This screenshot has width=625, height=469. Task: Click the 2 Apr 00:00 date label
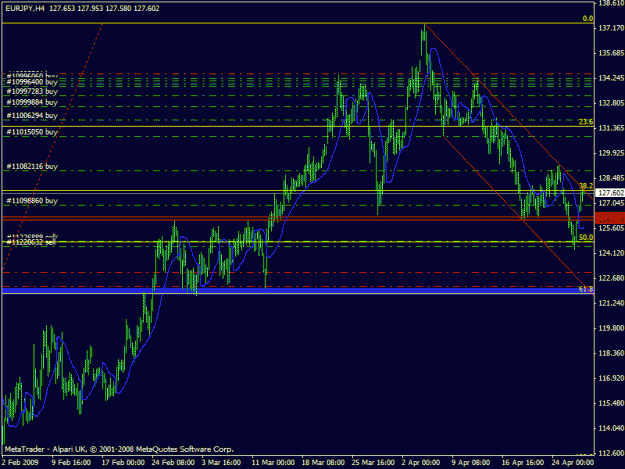[x=421, y=463]
